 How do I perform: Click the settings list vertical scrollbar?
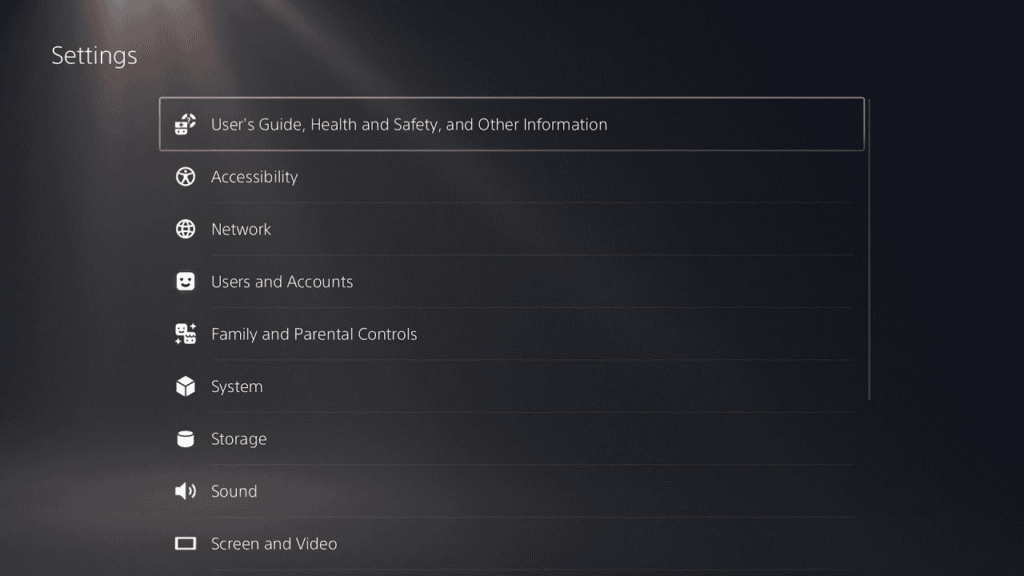[x=869, y=249]
